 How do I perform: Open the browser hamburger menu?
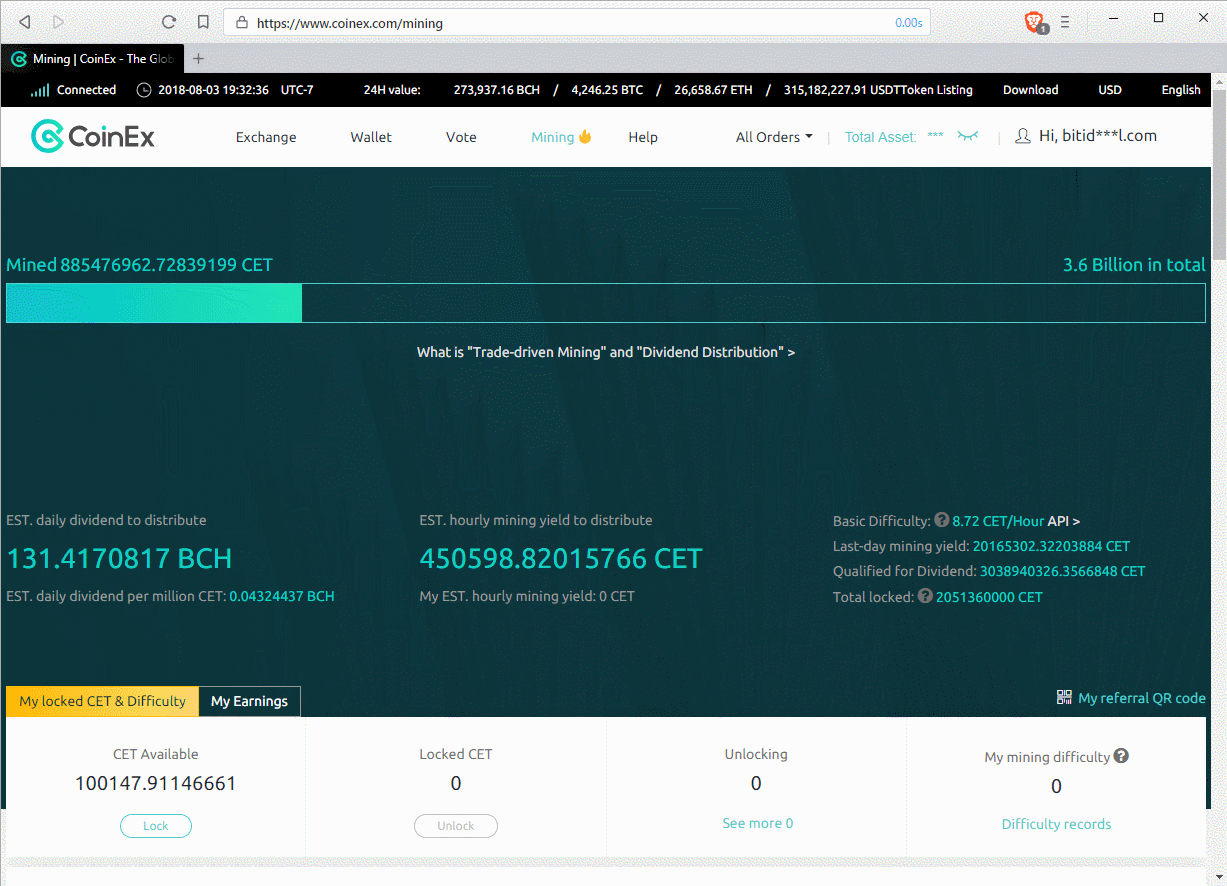(x=1065, y=21)
